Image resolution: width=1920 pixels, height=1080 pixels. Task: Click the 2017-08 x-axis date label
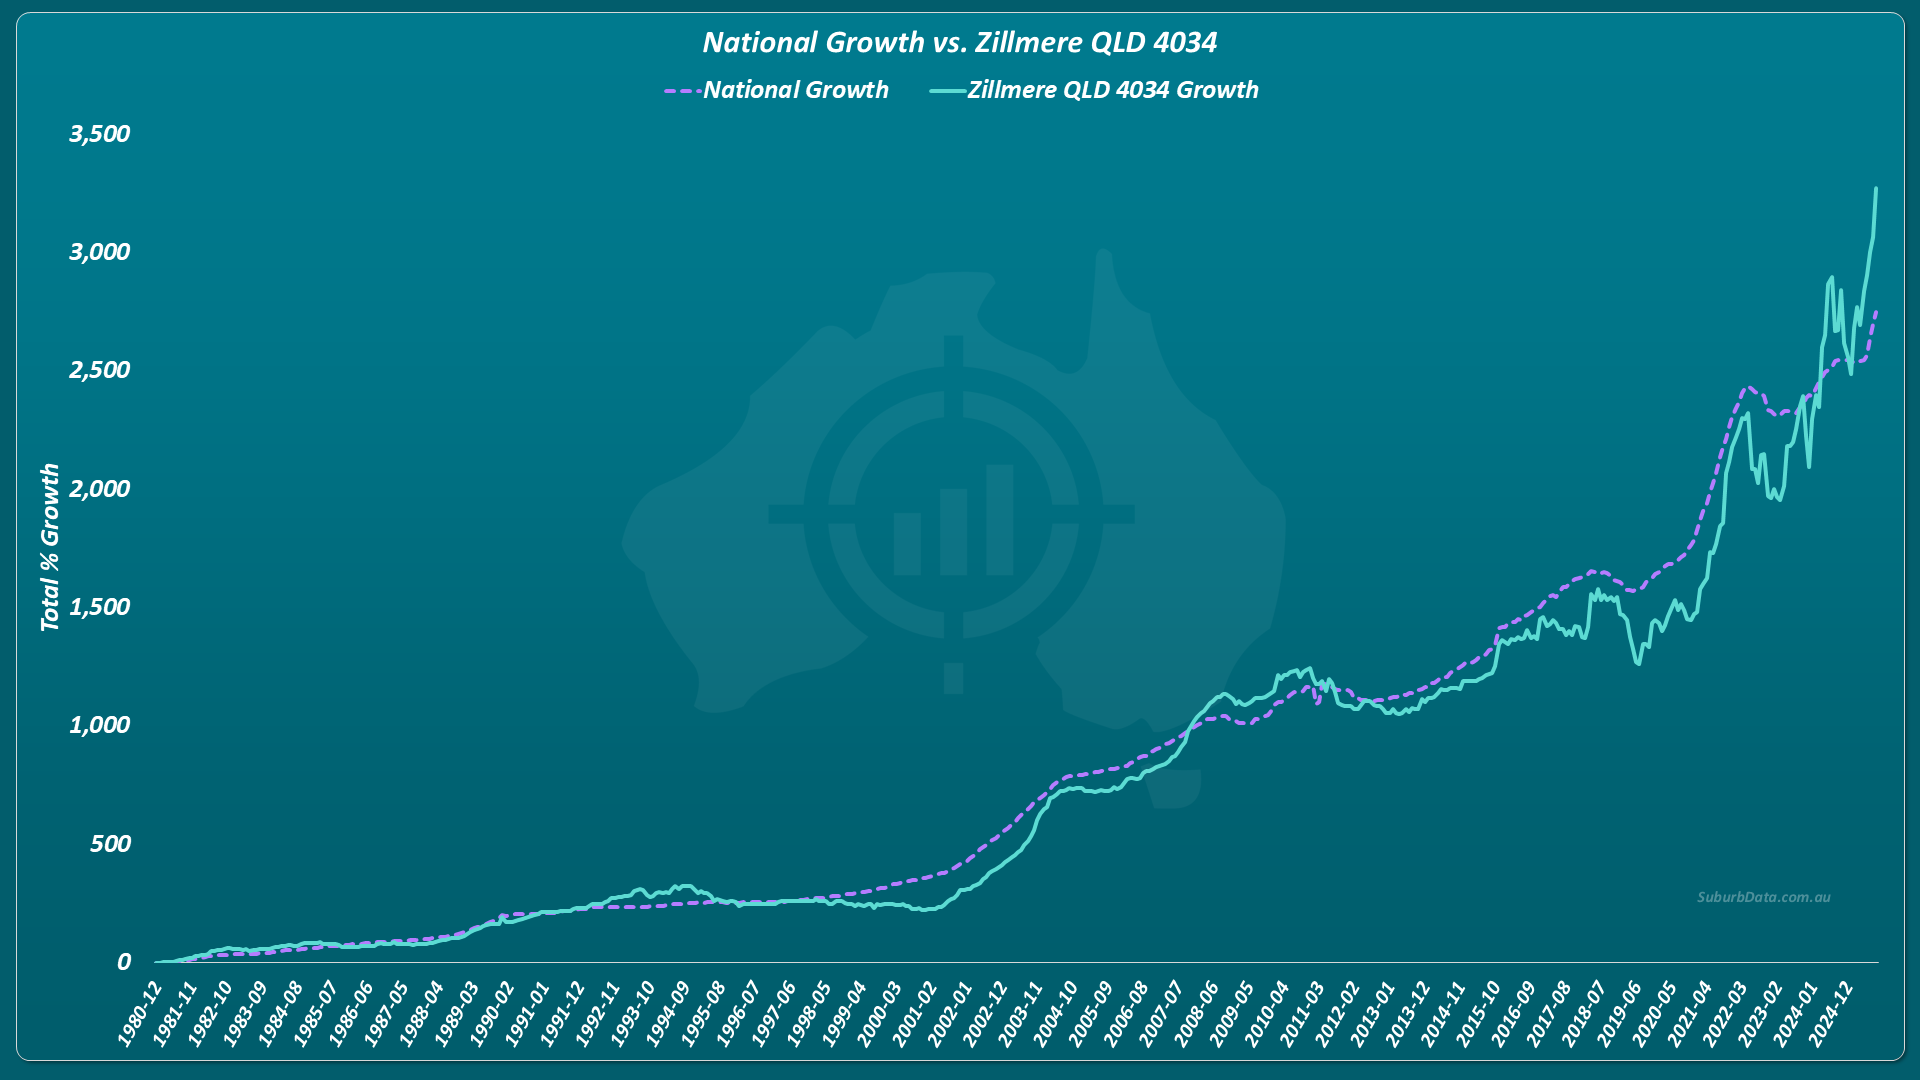(1547, 1013)
